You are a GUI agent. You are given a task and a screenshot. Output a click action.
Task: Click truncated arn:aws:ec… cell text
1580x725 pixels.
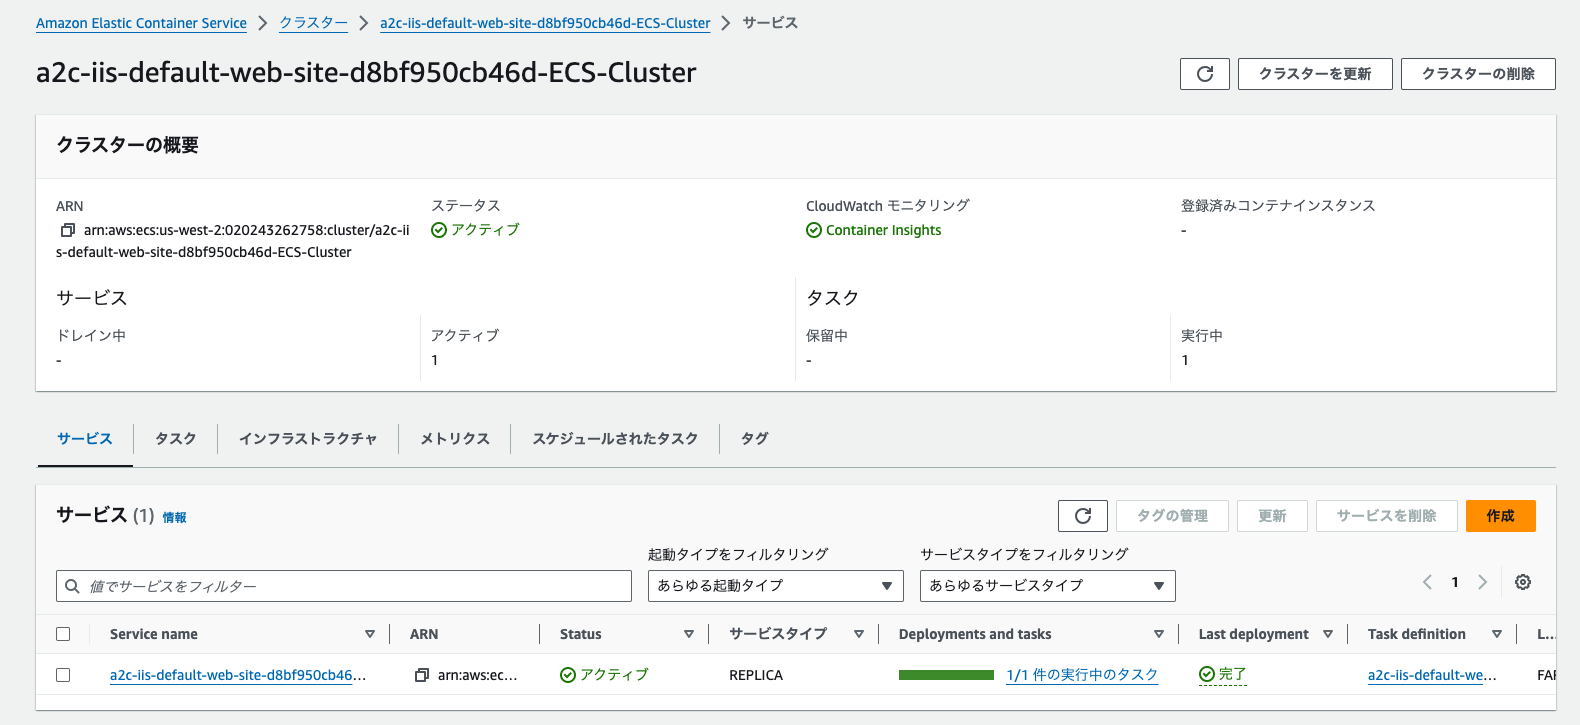pyautogui.click(x=478, y=675)
